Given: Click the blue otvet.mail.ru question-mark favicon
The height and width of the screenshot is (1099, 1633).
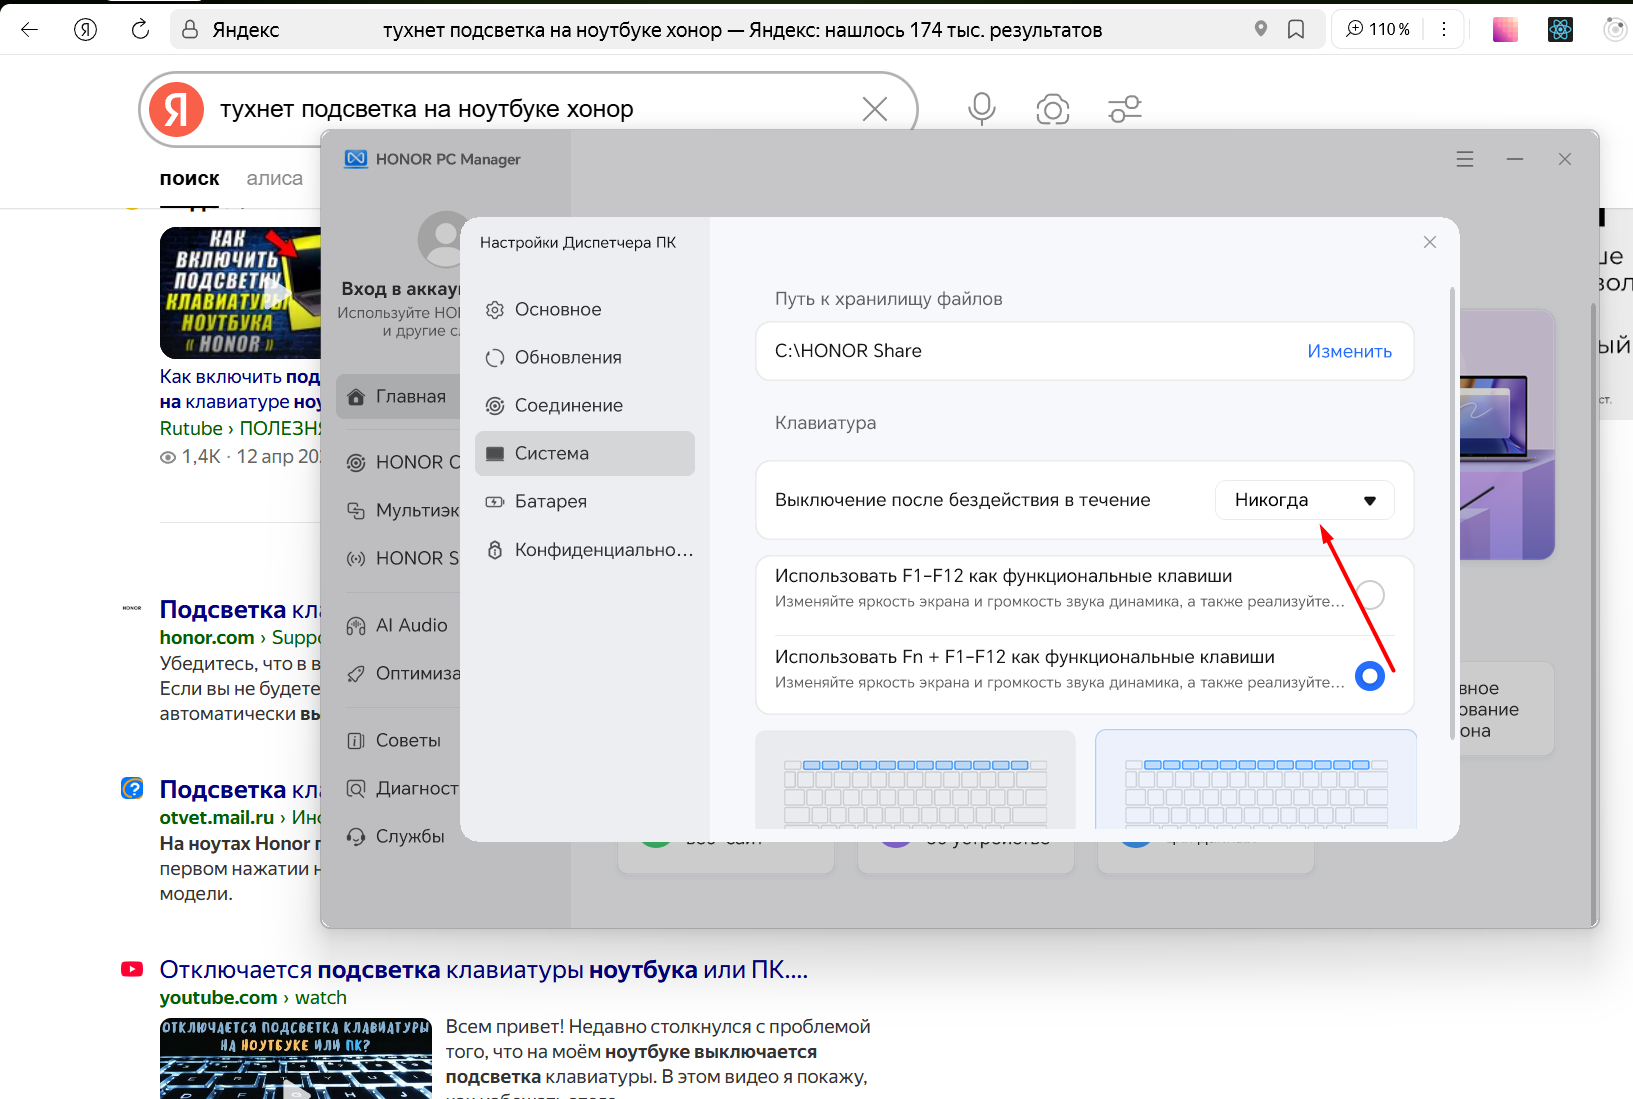Looking at the screenshot, I should coord(132,788).
